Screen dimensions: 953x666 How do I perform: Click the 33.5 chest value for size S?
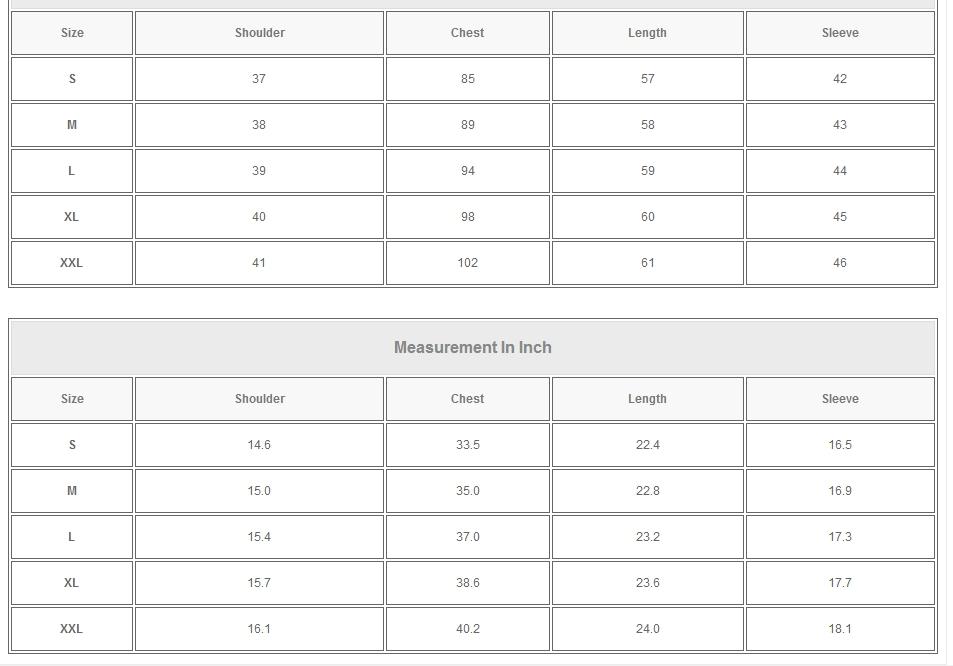[467, 445]
